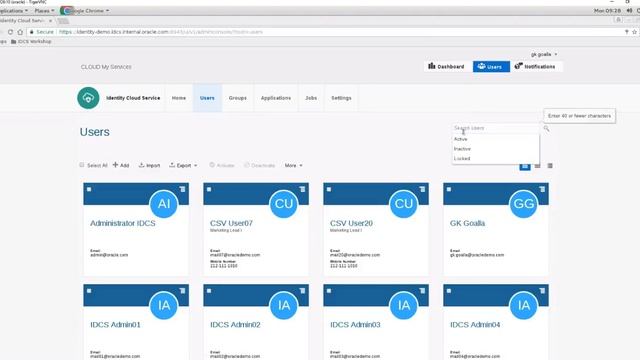Open the action menu on IDCS Admin01 card
This screenshot has width=640, height=360.
[x=182, y=291]
